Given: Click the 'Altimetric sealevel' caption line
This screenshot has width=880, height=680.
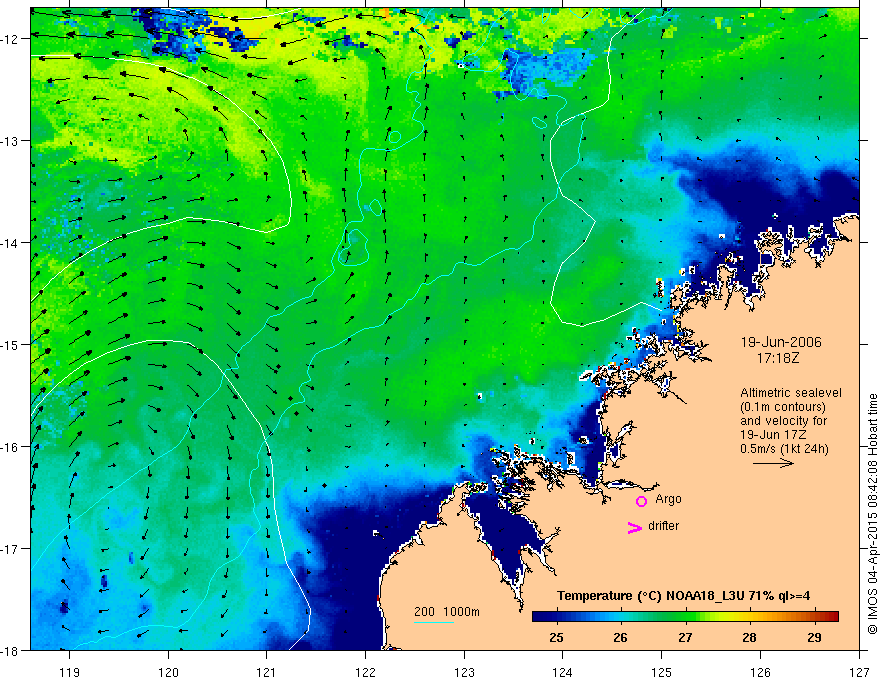Looking at the screenshot, I should click(x=790, y=393).
